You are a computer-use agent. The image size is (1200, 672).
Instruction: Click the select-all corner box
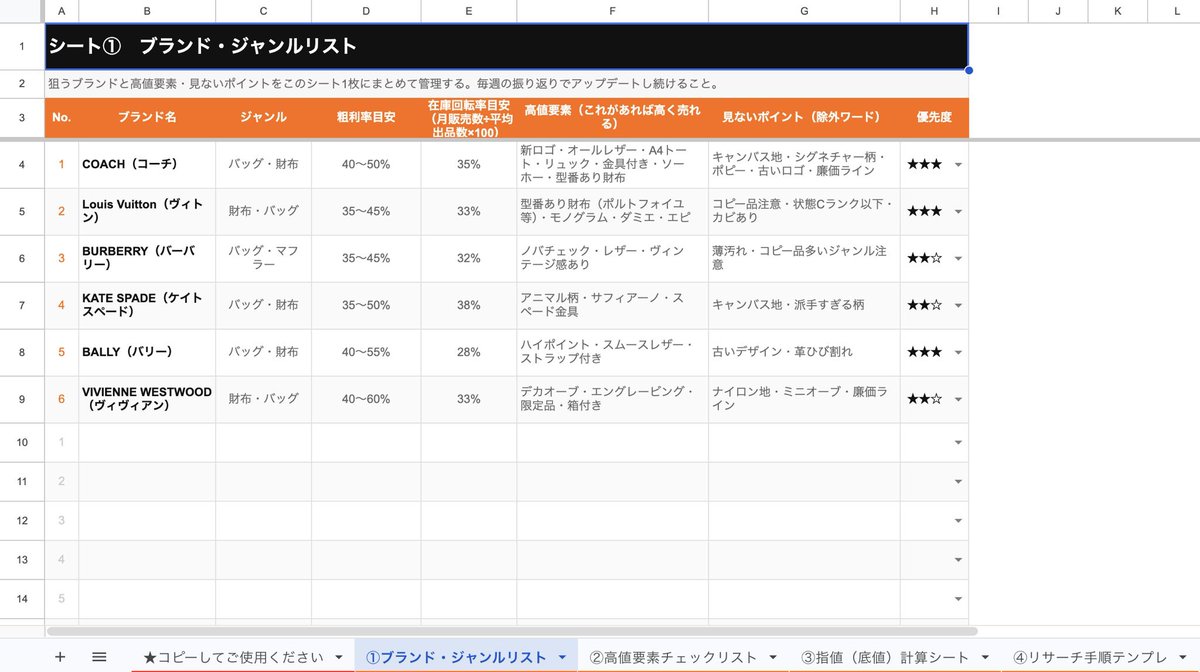tap(22, 11)
